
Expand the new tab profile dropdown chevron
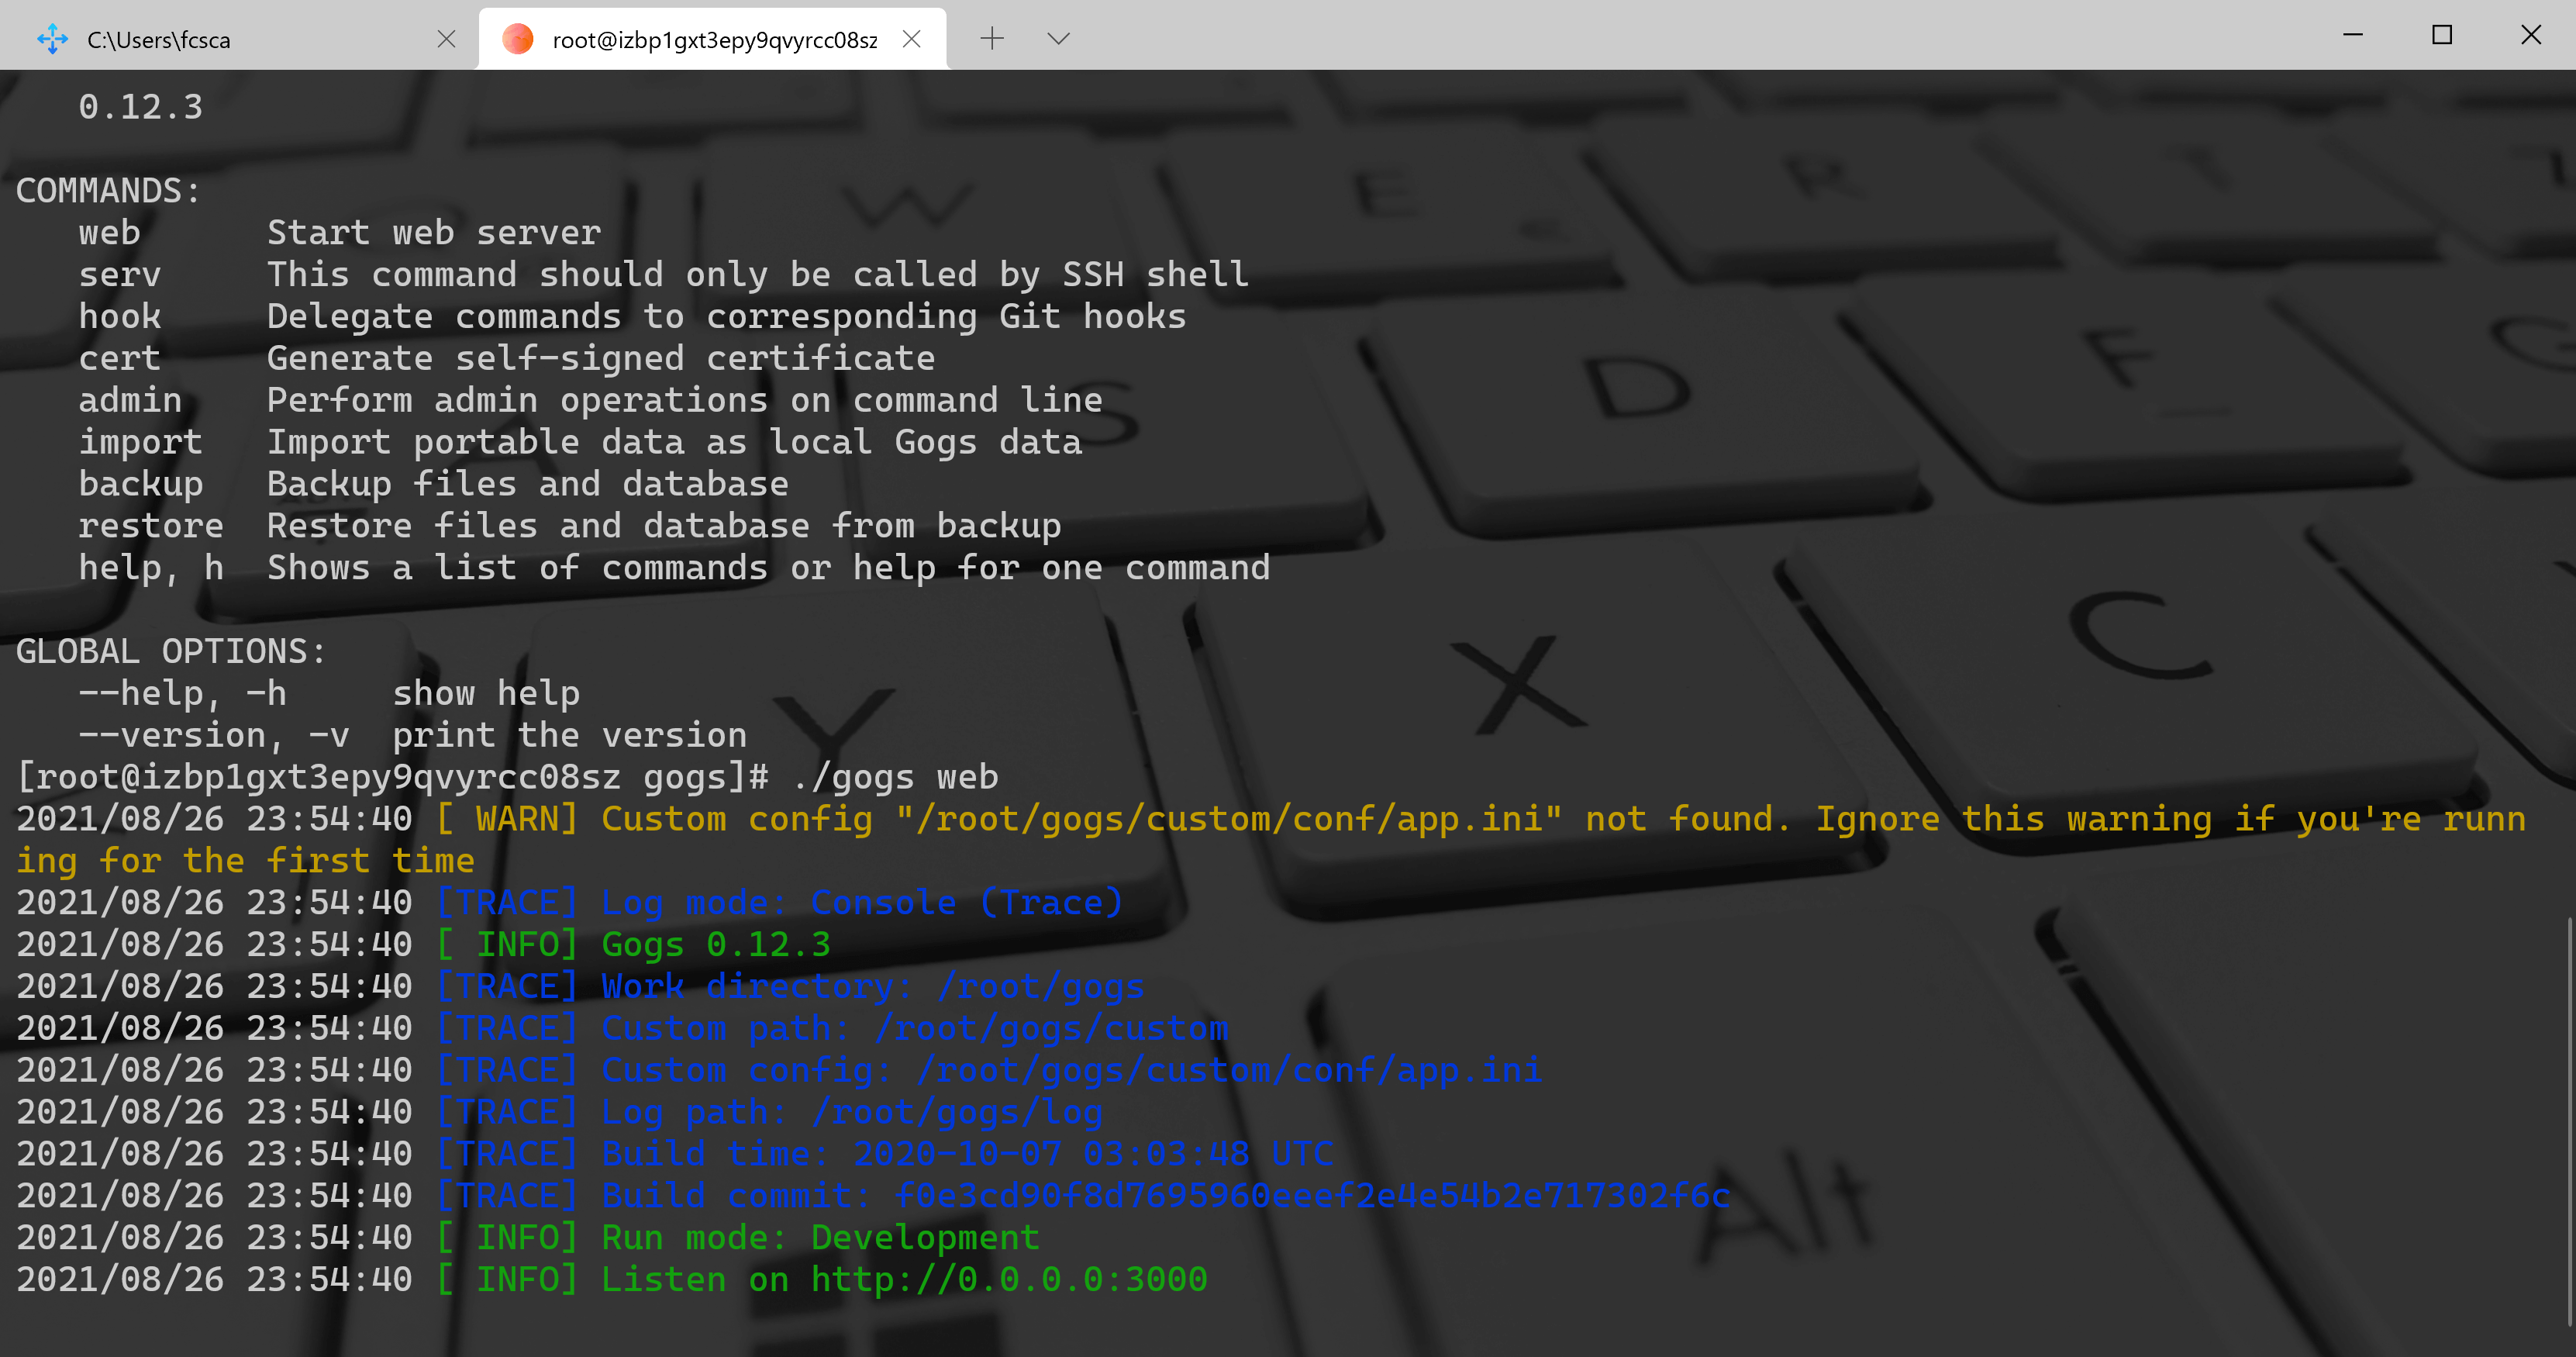pos(1058,39)
